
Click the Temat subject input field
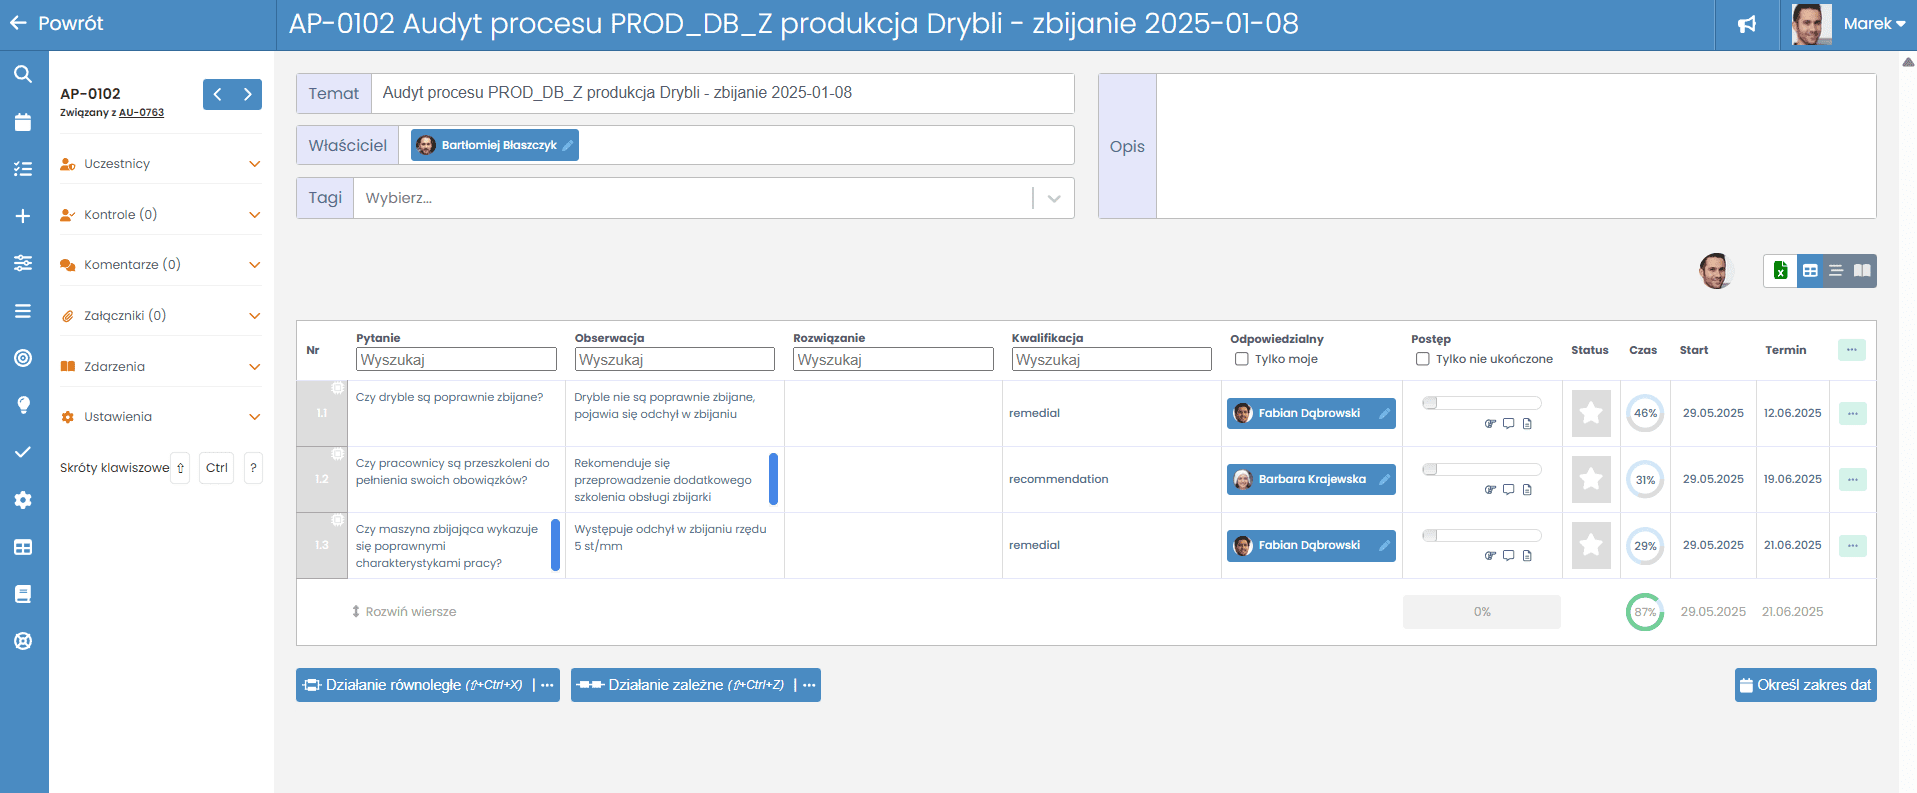723,93
